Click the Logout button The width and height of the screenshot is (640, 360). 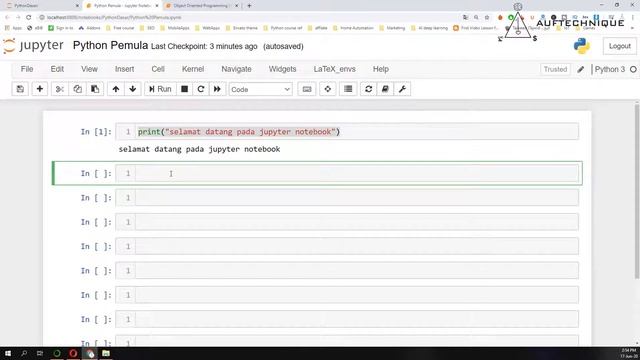tap(620, 46)
